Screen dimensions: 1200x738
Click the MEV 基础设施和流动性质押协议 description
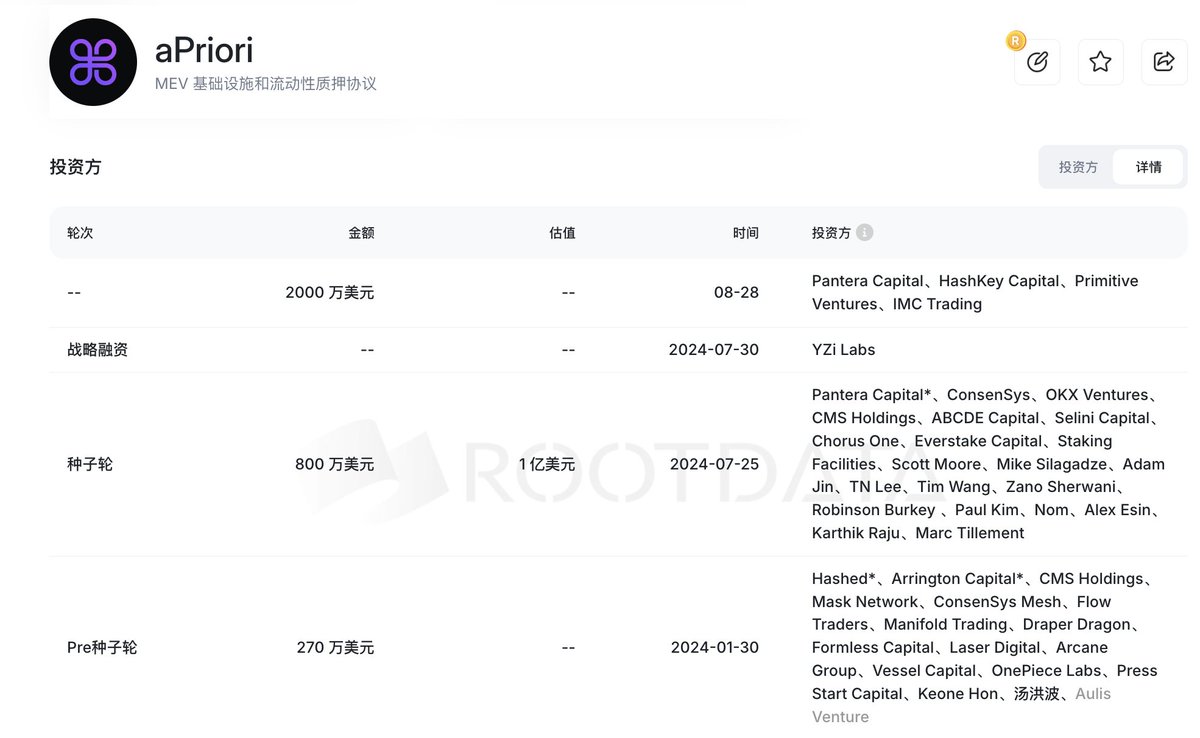coord(266,84)
